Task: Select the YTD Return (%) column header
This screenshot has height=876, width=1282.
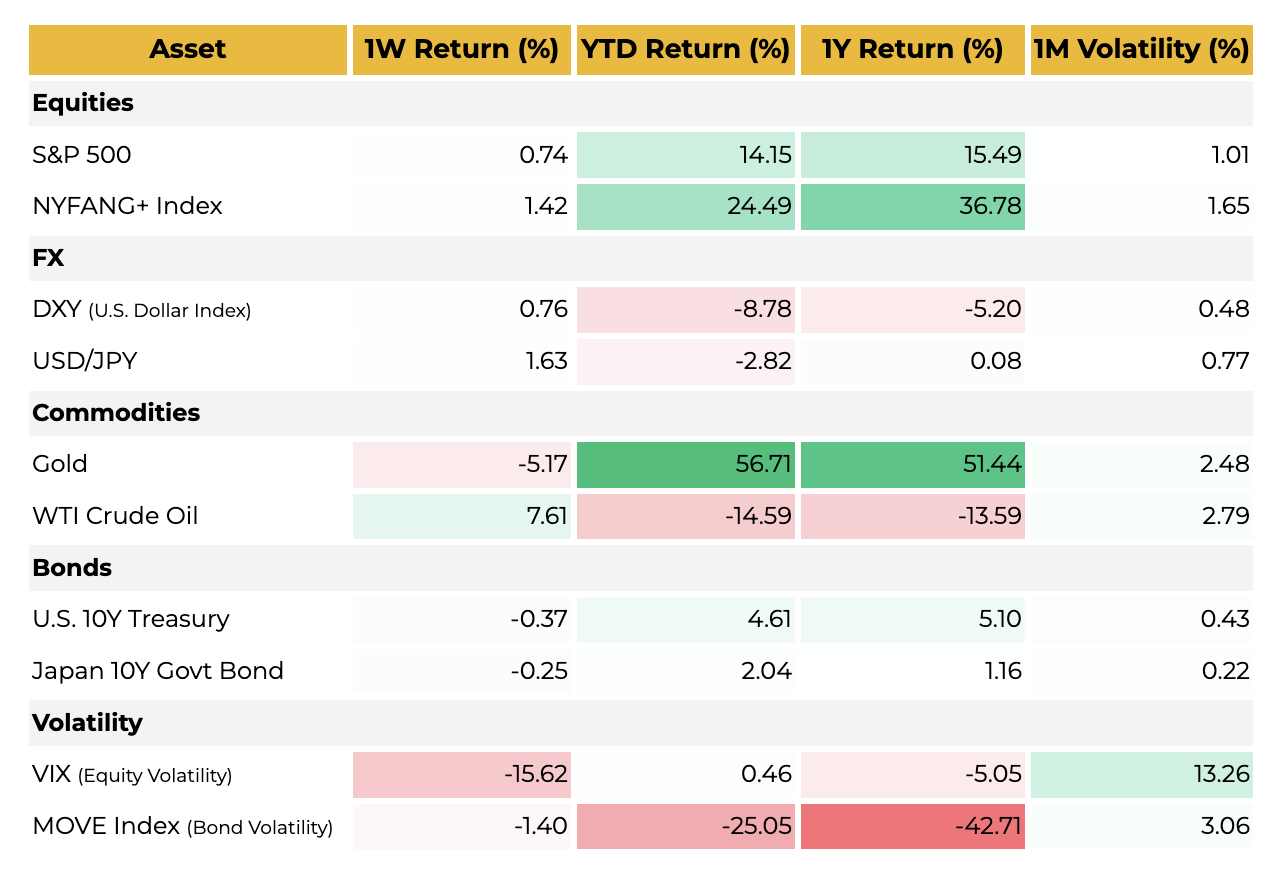Action: tap(685, 50)
